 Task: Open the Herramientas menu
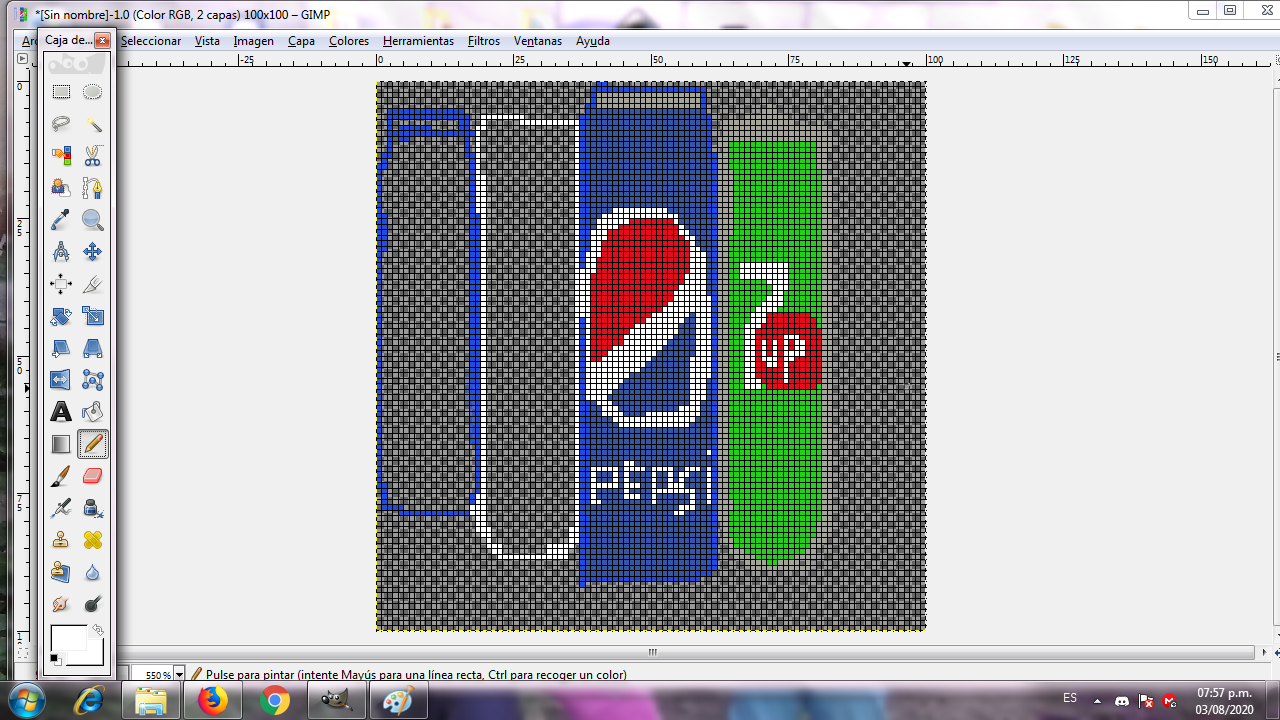(x=418, y=41)
